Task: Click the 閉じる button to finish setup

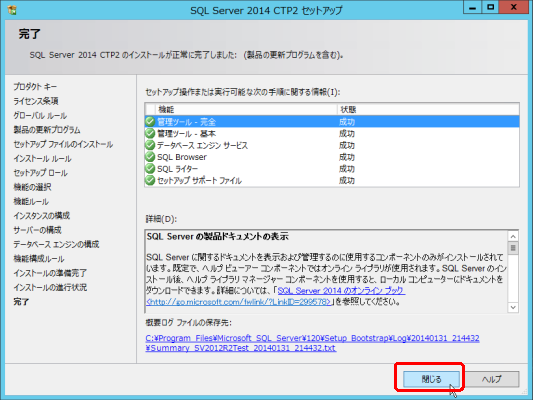Action: click(x=431, y=379)
